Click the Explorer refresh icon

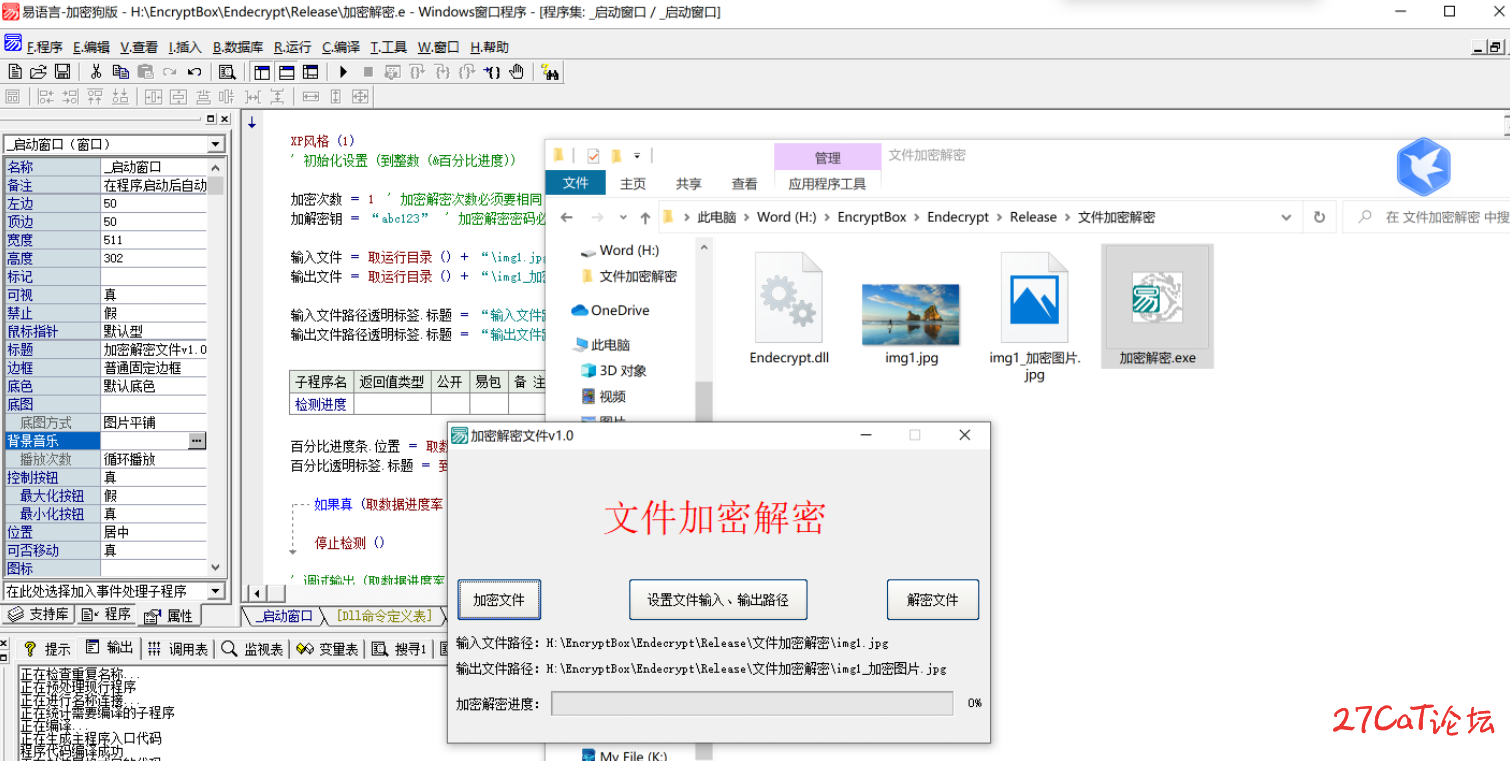coord(1319,217)
